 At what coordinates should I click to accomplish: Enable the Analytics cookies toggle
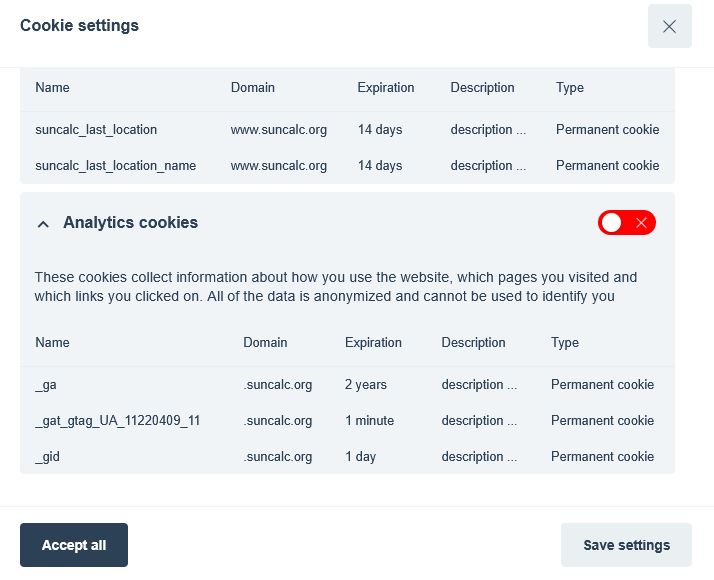pos(626,223)
